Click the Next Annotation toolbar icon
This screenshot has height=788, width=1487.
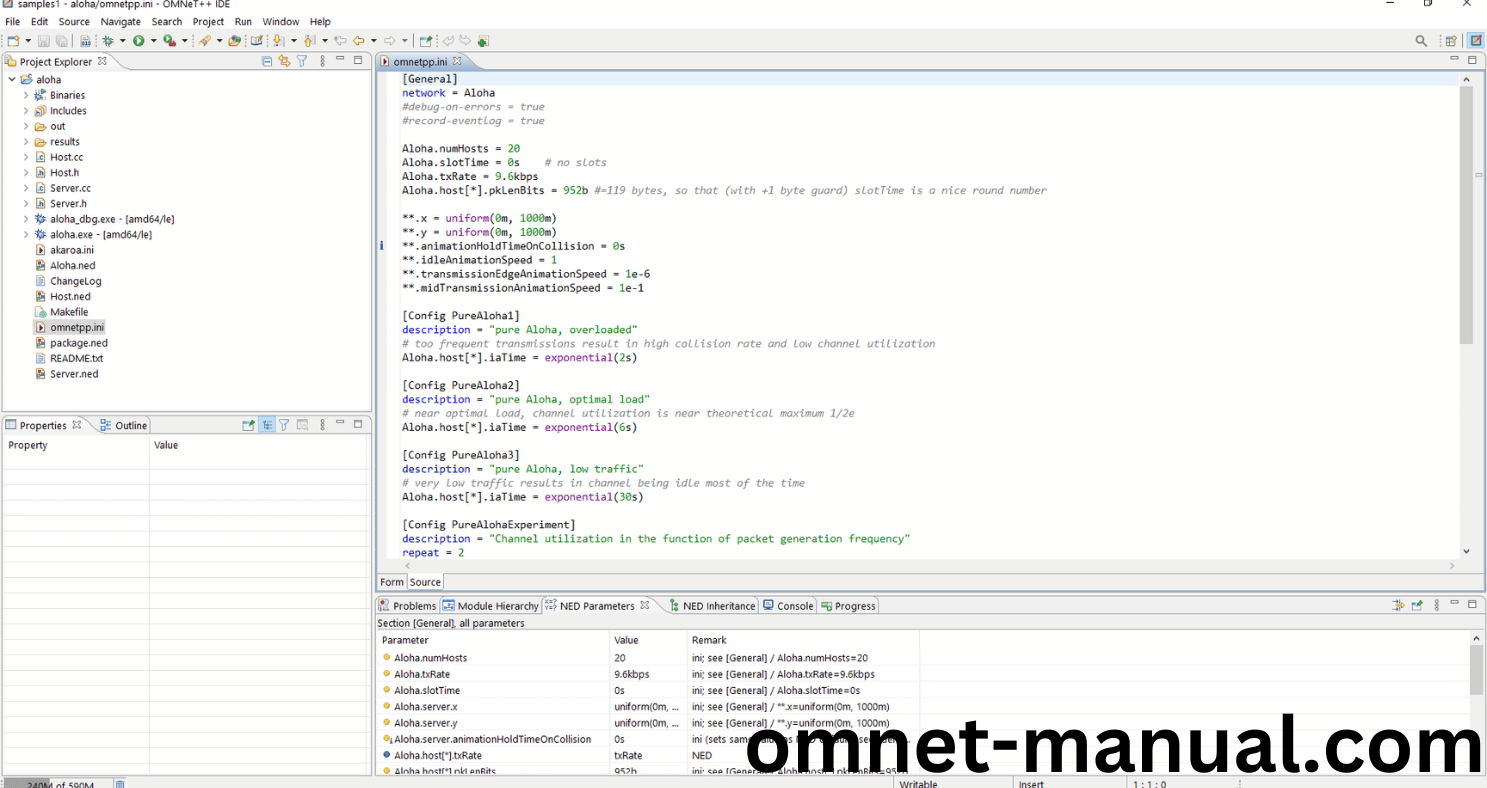click(x=277, y=41)
